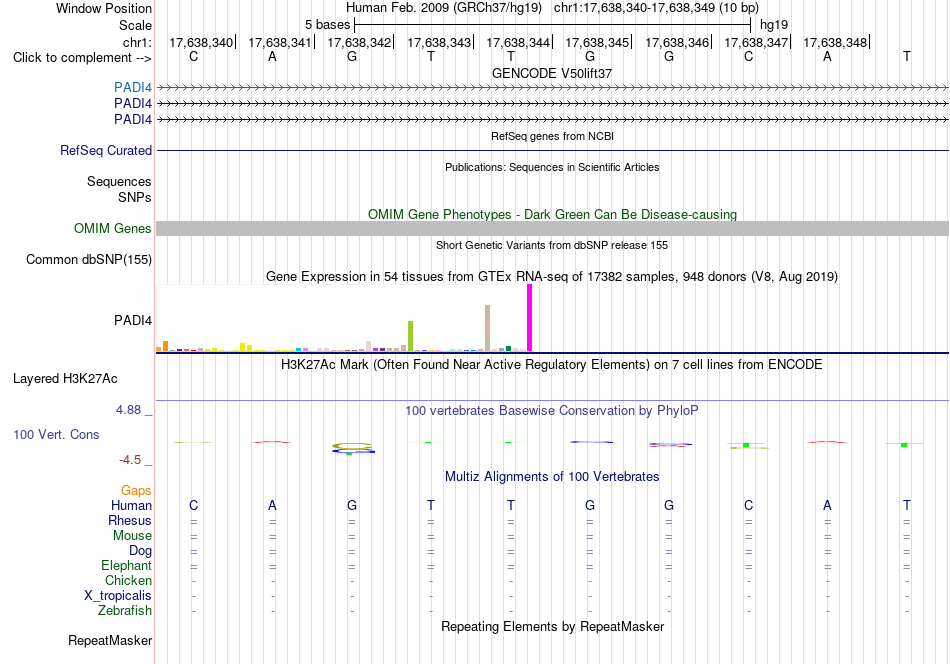
Task: Open the RefSeq Curated track label
Action: [106, 150]
